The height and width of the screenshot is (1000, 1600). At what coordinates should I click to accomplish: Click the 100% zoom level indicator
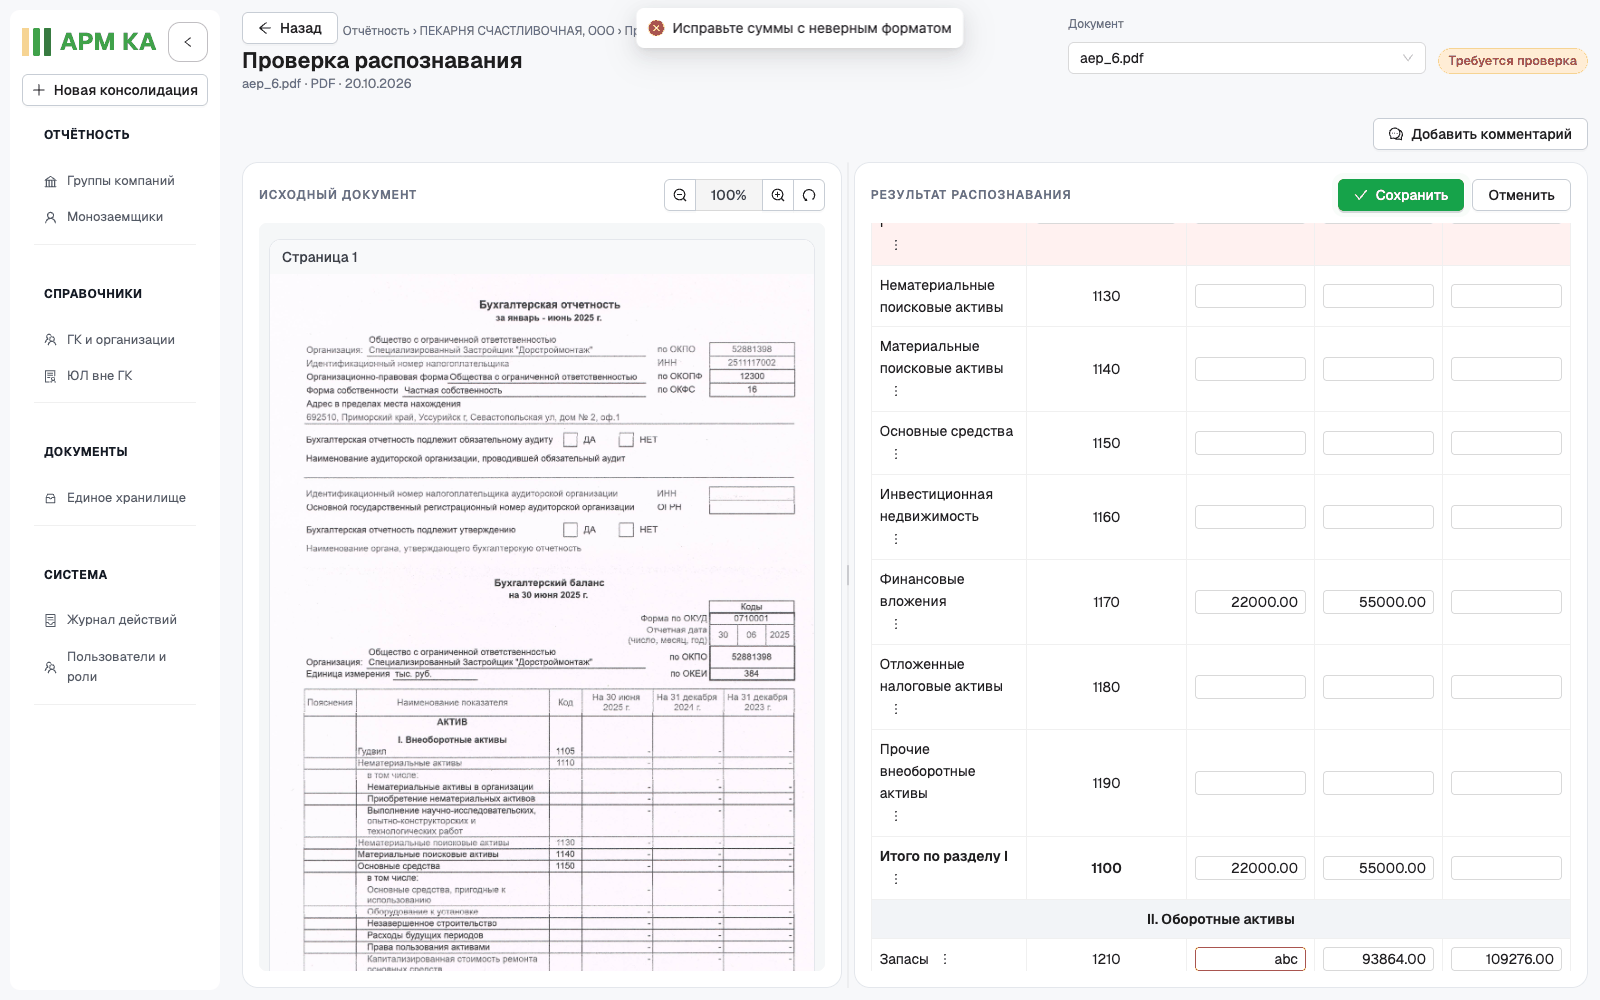point(729,195)
